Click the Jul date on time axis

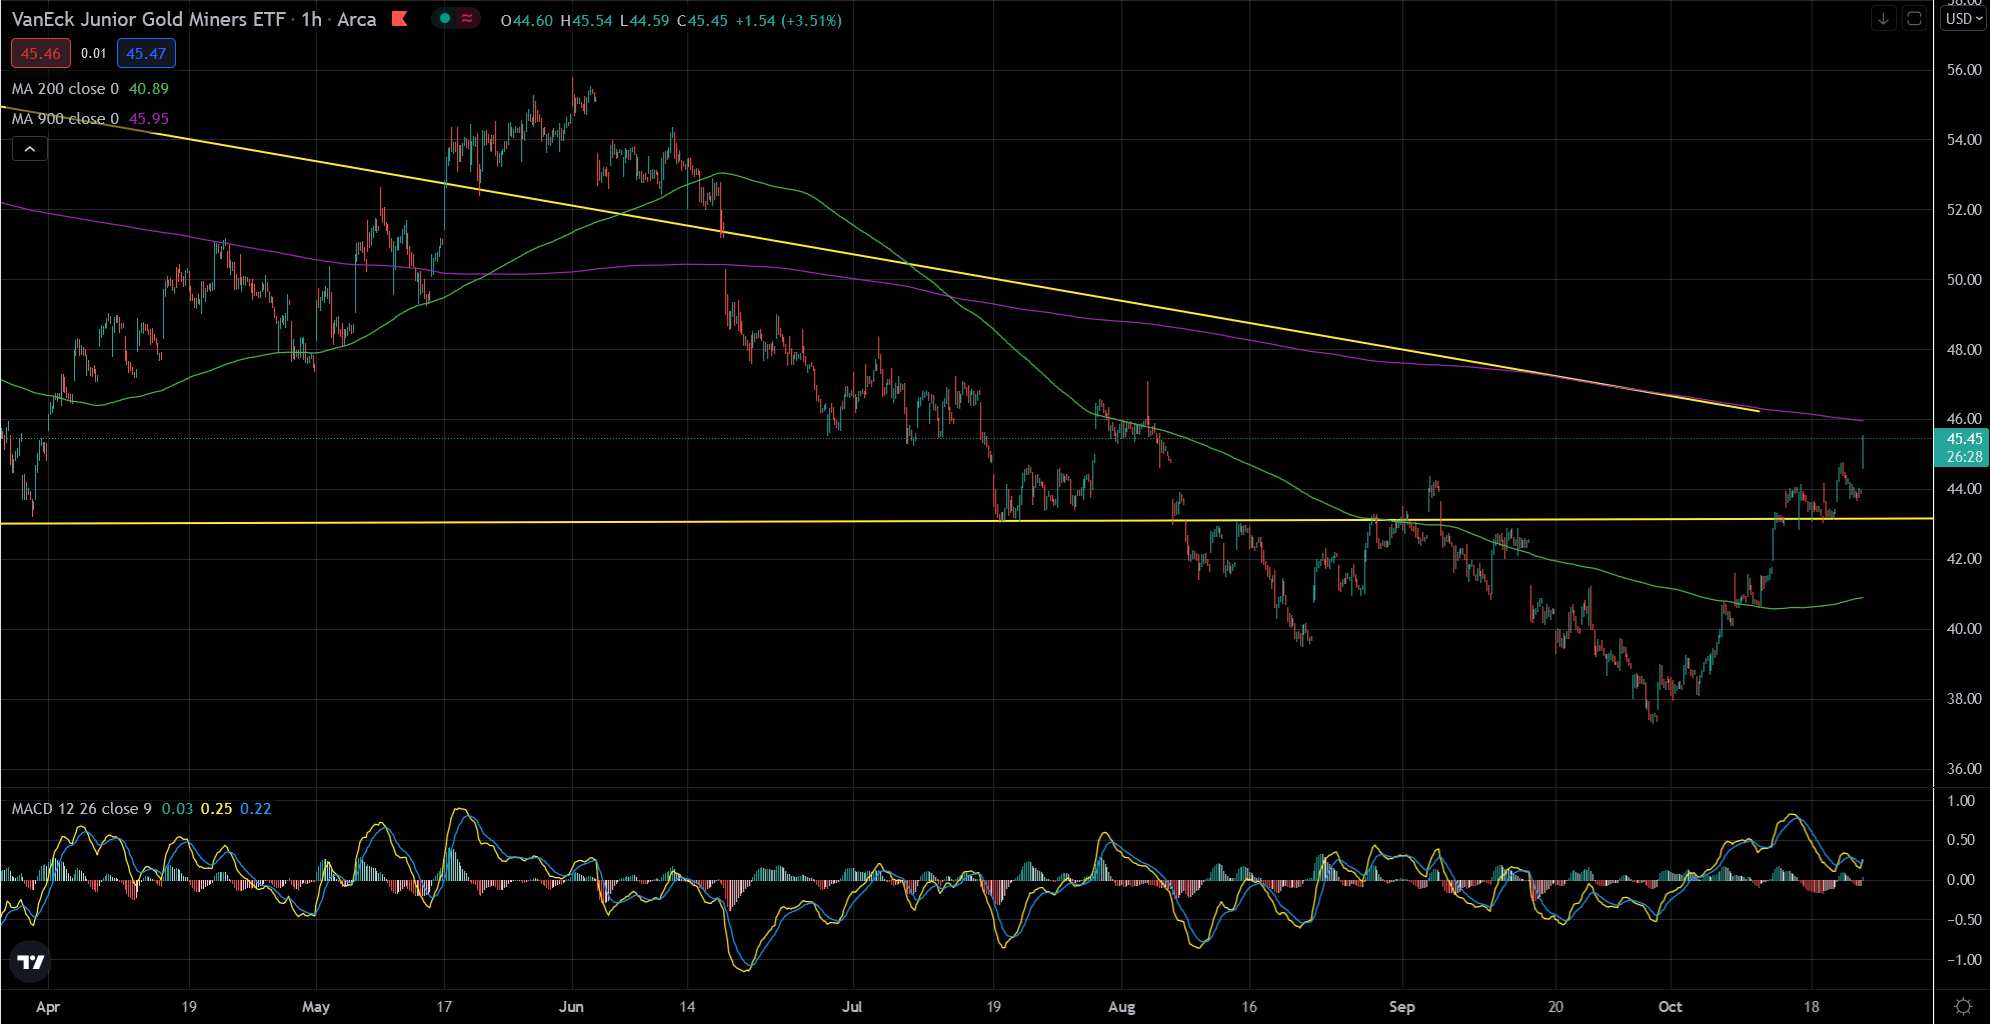click(x=852, y=1007)
